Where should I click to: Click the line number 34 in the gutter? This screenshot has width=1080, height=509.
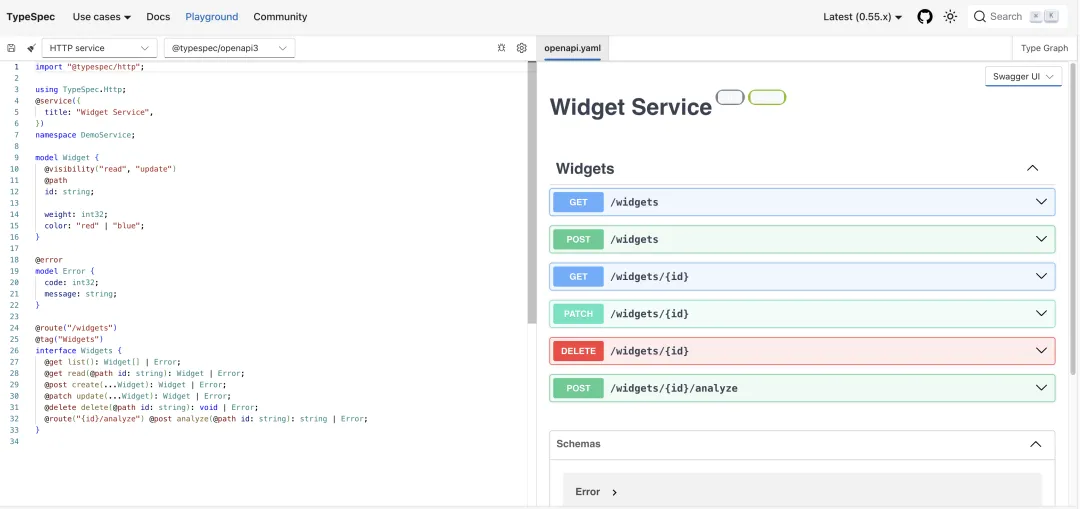click(15, 442)
